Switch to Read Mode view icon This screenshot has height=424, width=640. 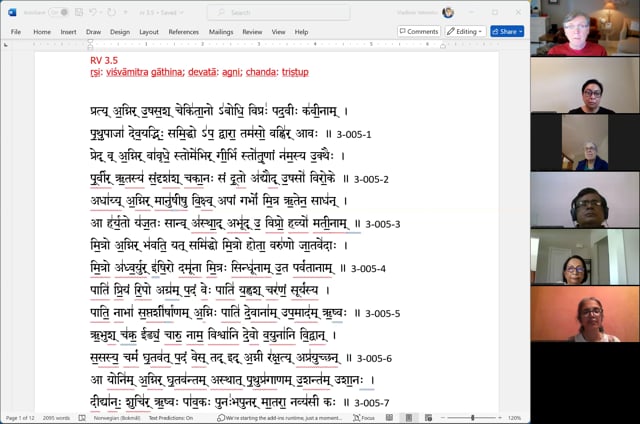(389, 417)
